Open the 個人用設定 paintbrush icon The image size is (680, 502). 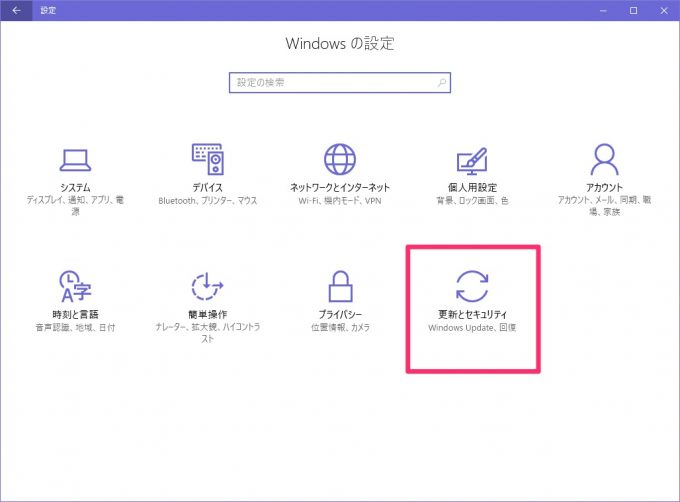472,160
